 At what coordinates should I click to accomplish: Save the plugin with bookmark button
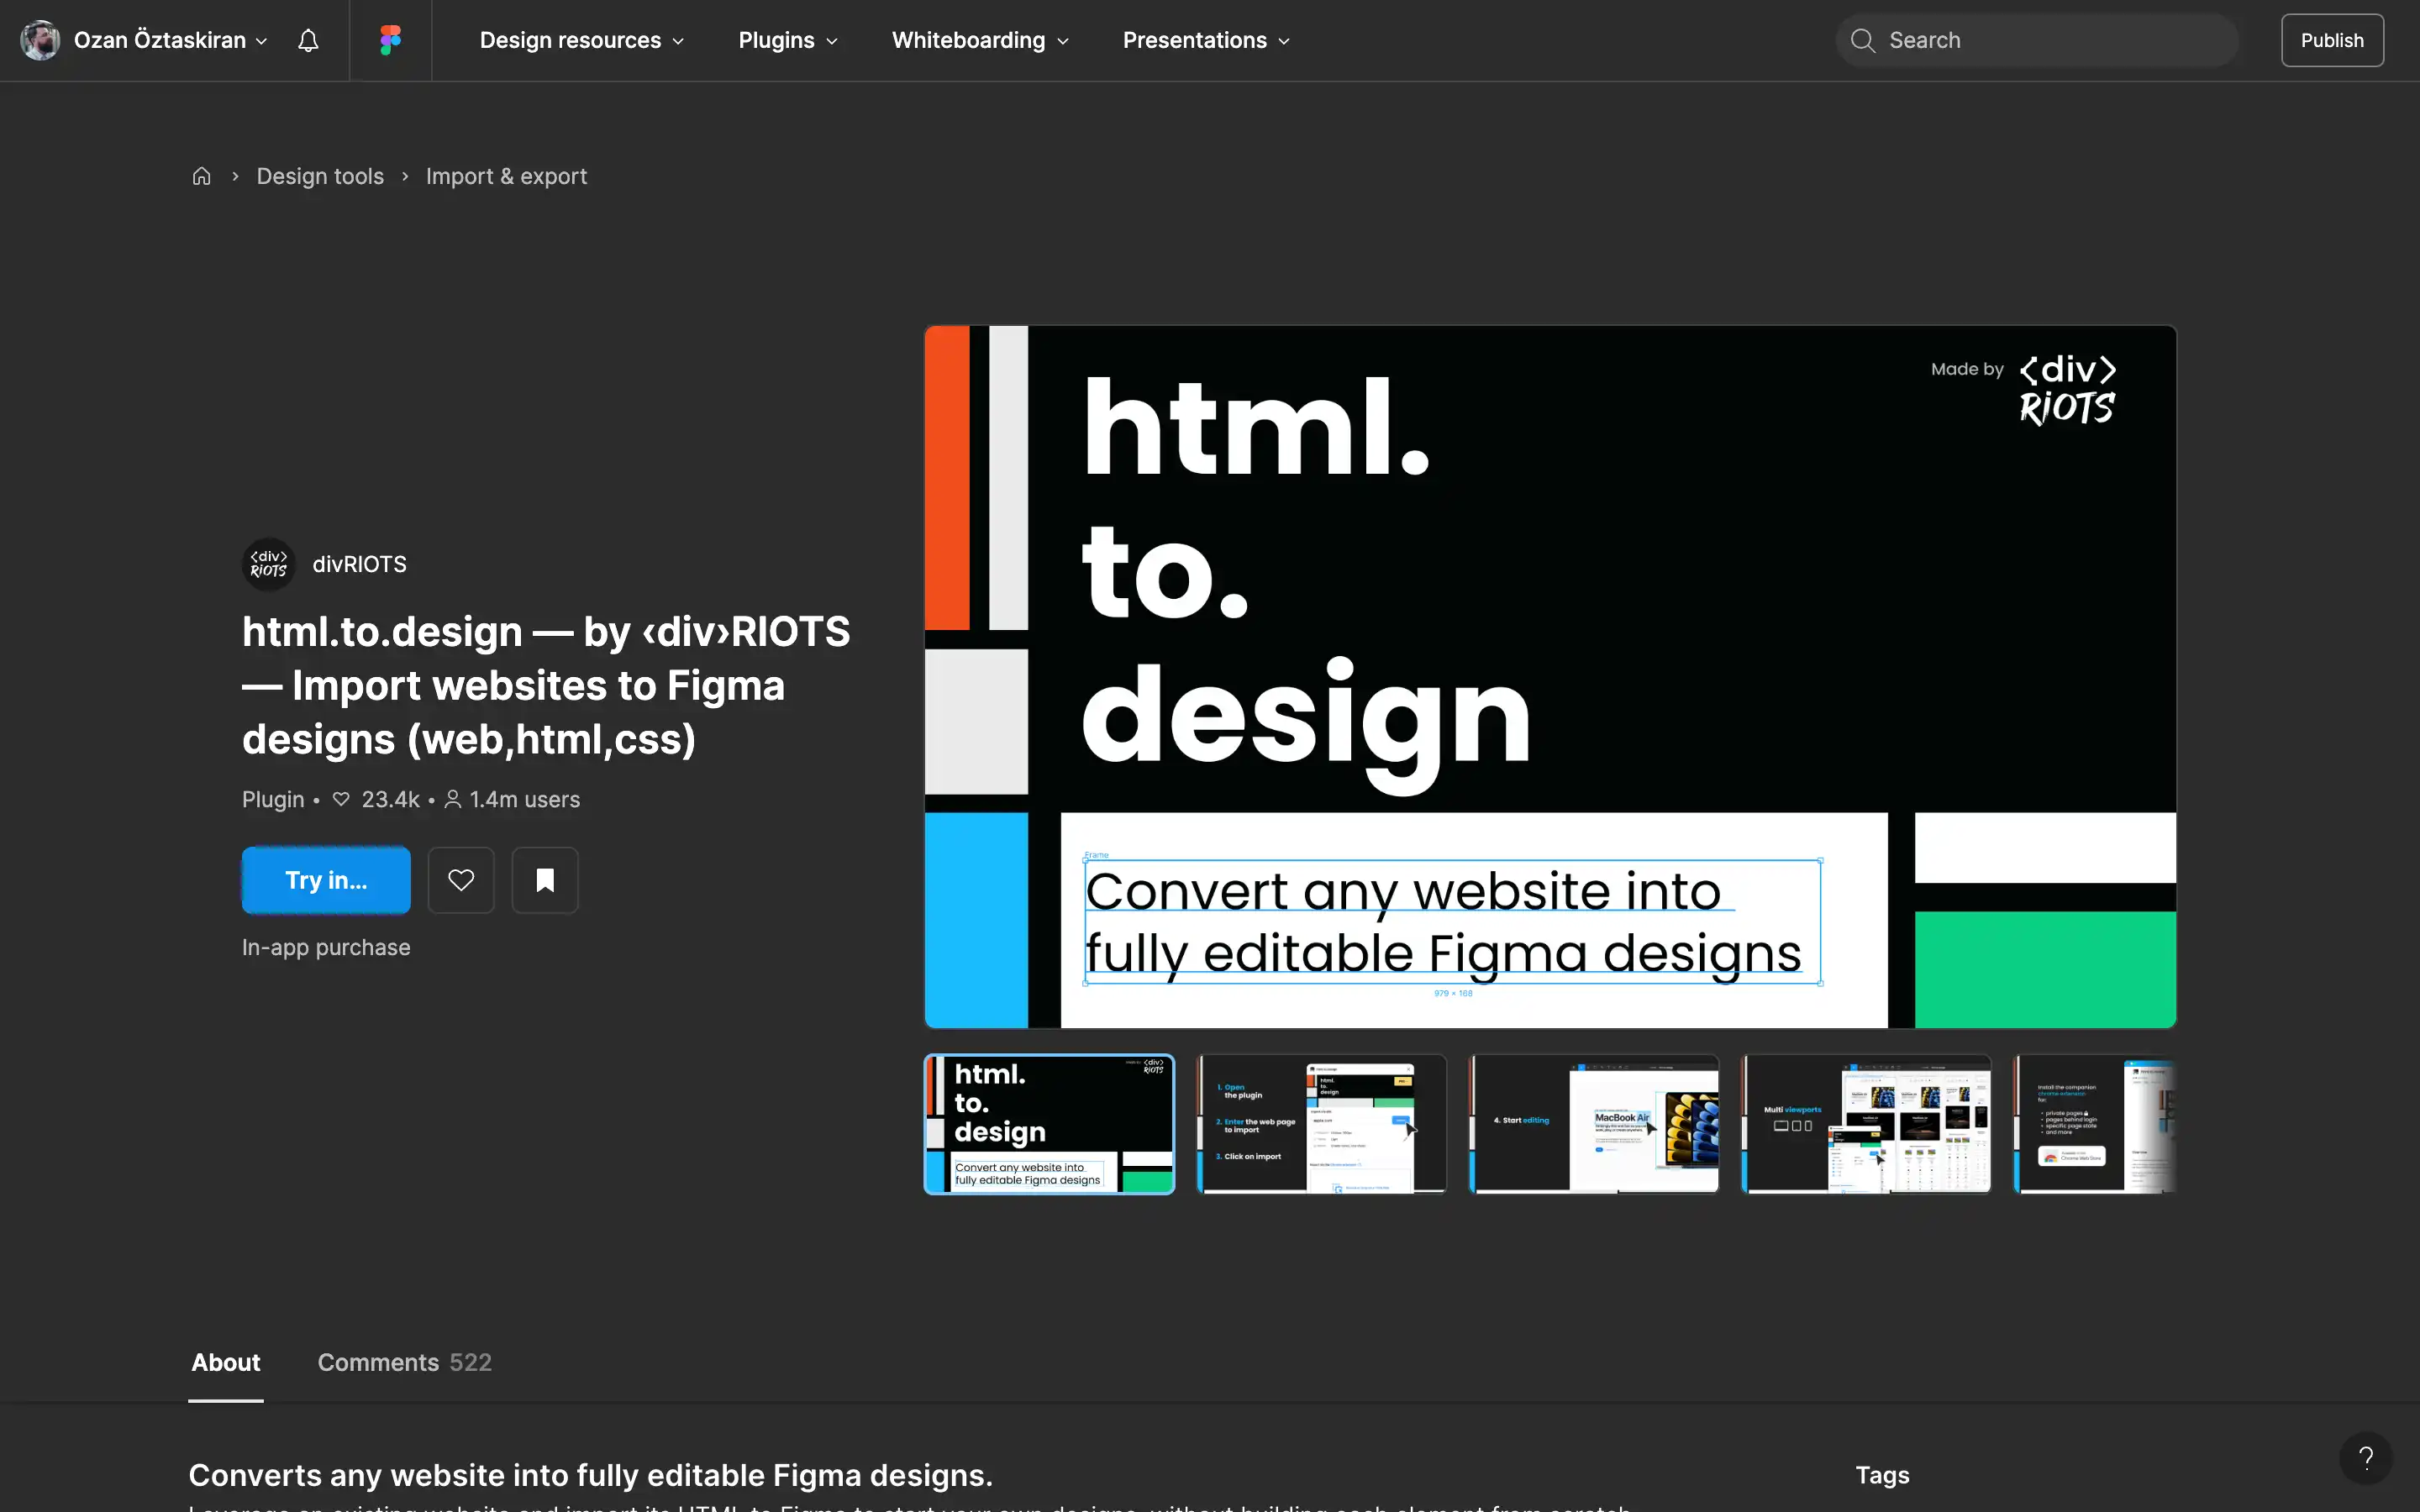pyautogui.click(x=545, y=880)
